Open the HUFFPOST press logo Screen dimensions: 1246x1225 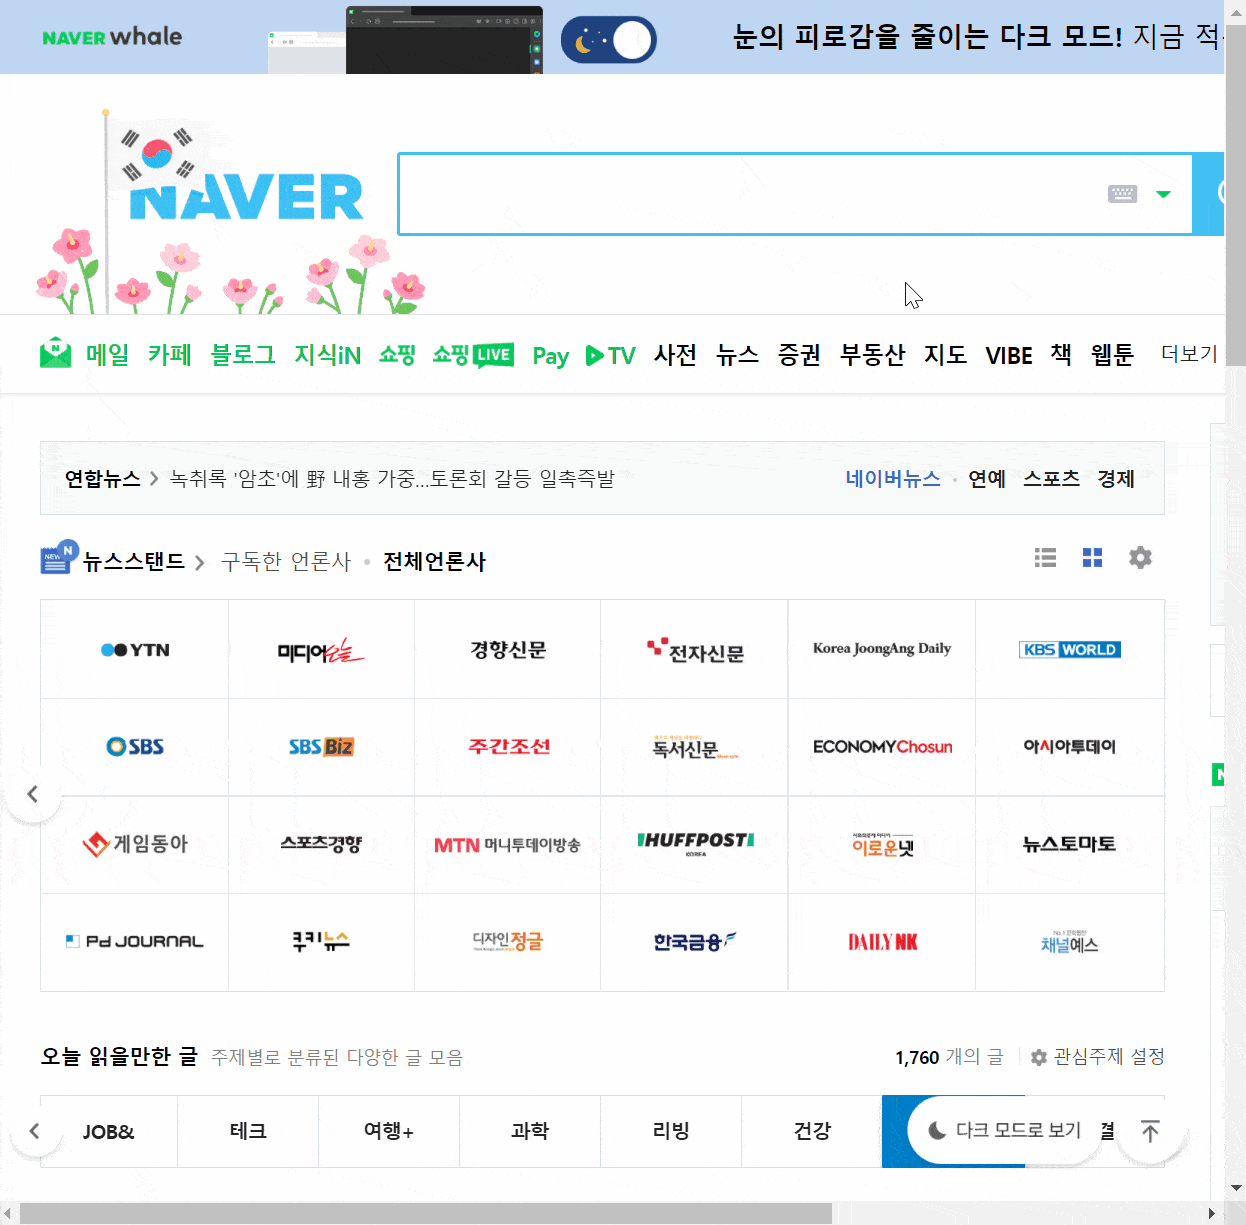point(694,844)
